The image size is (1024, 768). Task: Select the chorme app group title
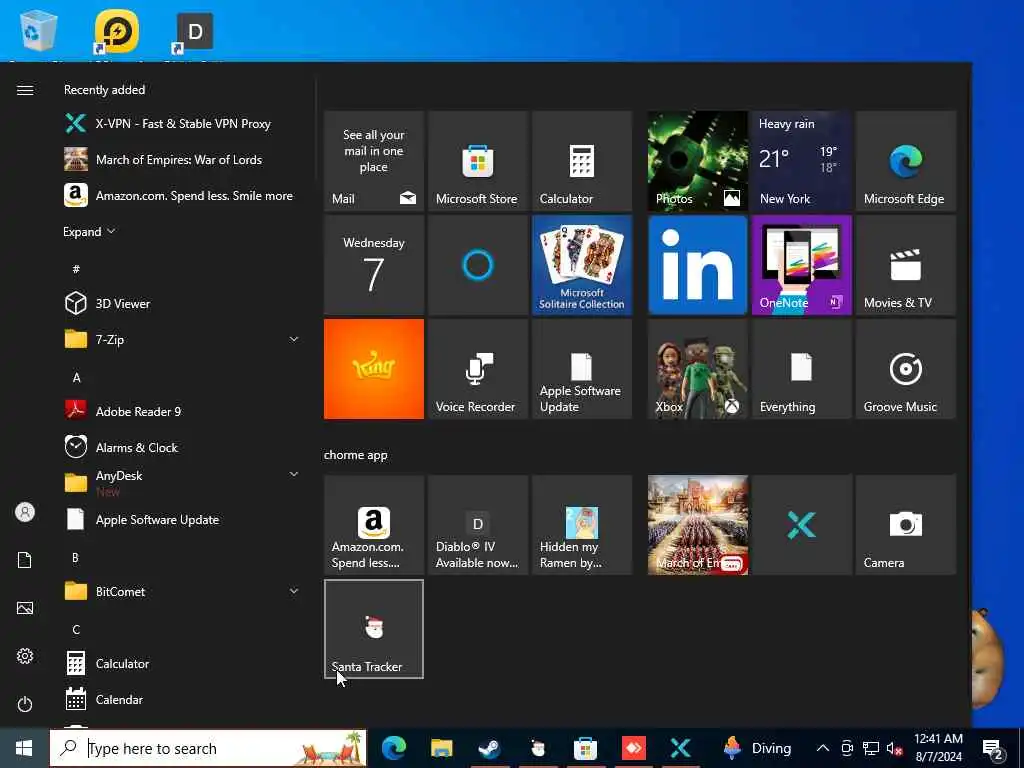click(356, 455)
